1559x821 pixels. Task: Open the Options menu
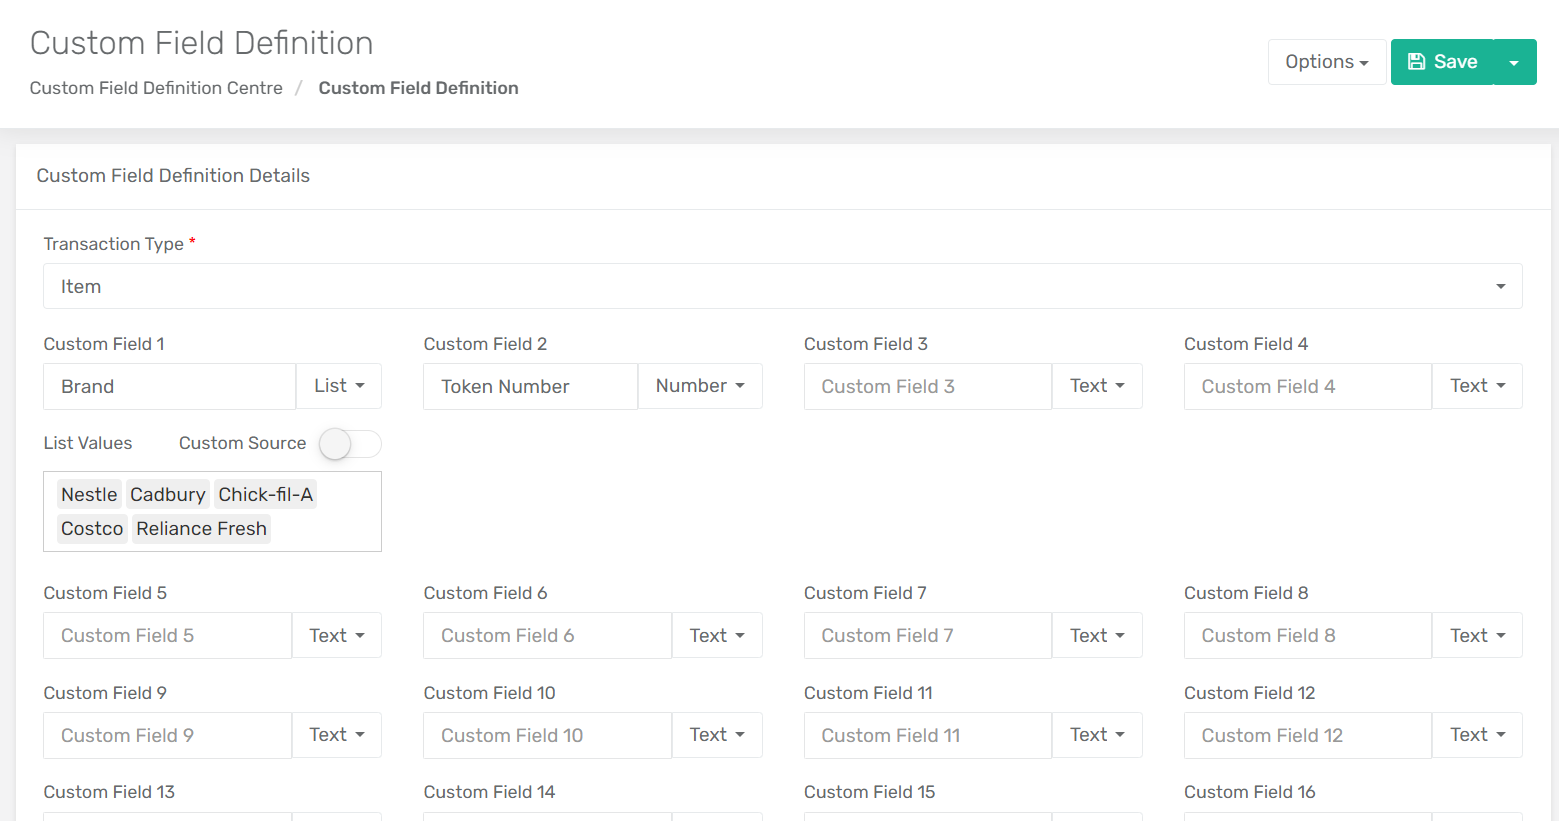click(1326, 62)
